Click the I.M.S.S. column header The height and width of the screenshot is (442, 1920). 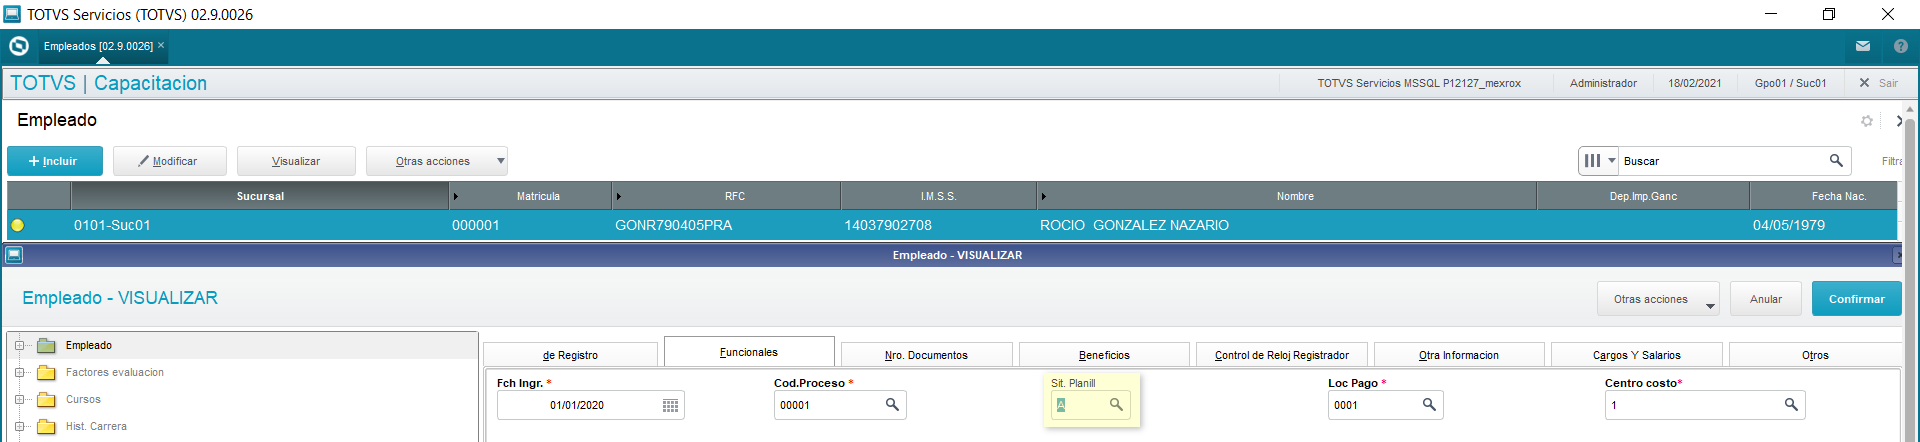click(938, 196)
